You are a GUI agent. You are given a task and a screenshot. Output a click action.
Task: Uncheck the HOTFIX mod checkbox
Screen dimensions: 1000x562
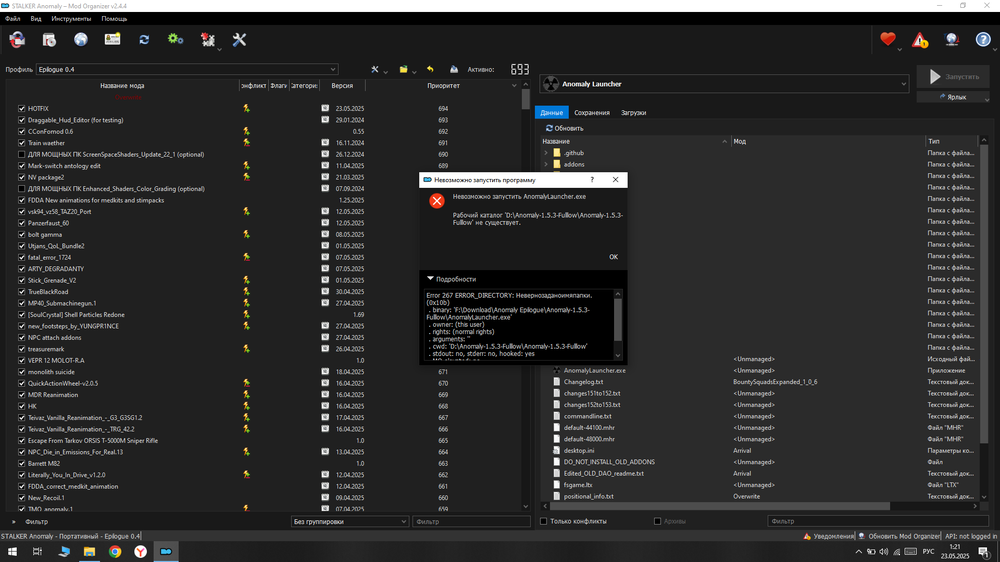coord(22,108)
